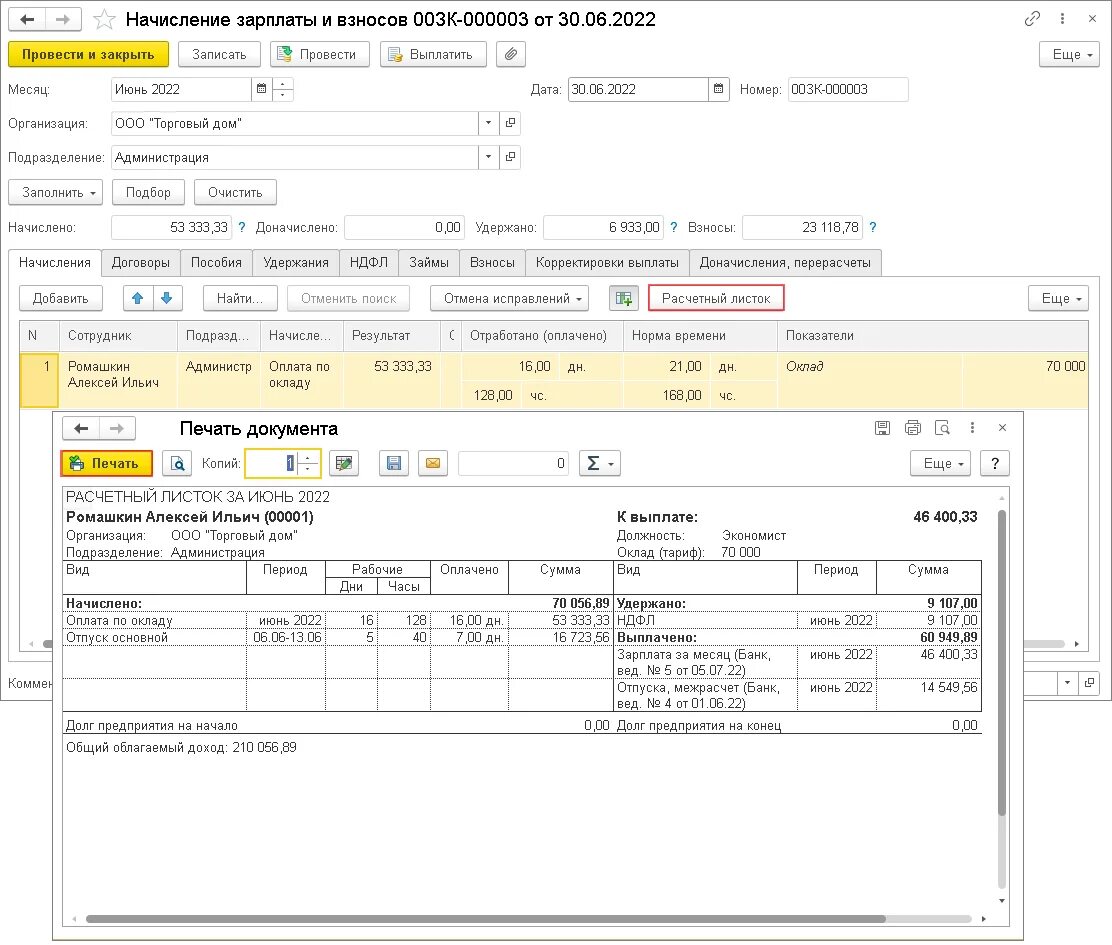The width and height of the screenshot is (1112, 945).
Task: Click the Провести button
Action: point(320,55)
